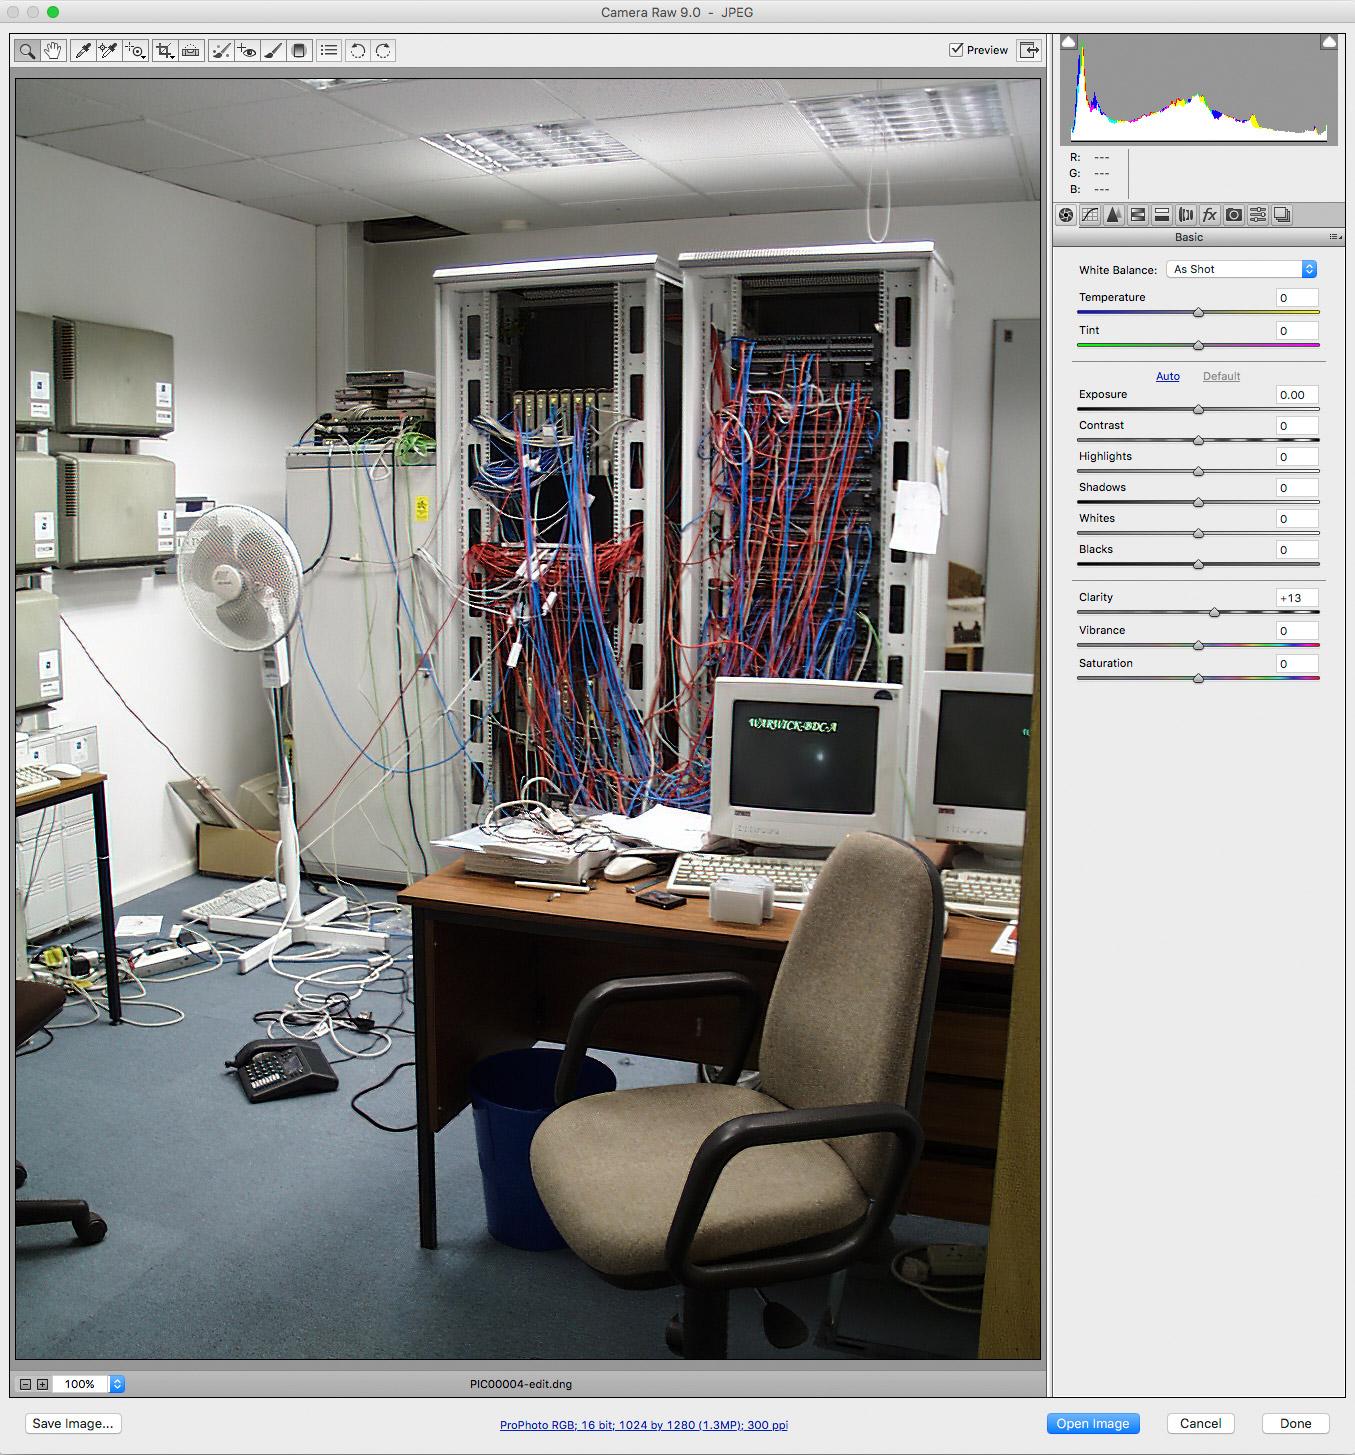Viewport: 1355px width, 1455px height.
Task: Toggle the Preview checkbox
Action: pos(956,49)
